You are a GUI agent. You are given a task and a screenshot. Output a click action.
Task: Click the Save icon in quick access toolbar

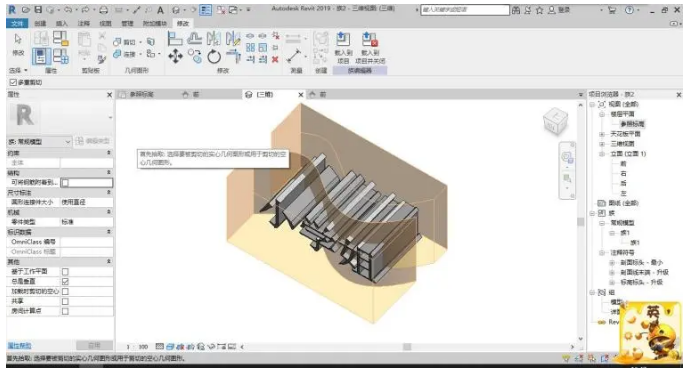click(38, 10)
